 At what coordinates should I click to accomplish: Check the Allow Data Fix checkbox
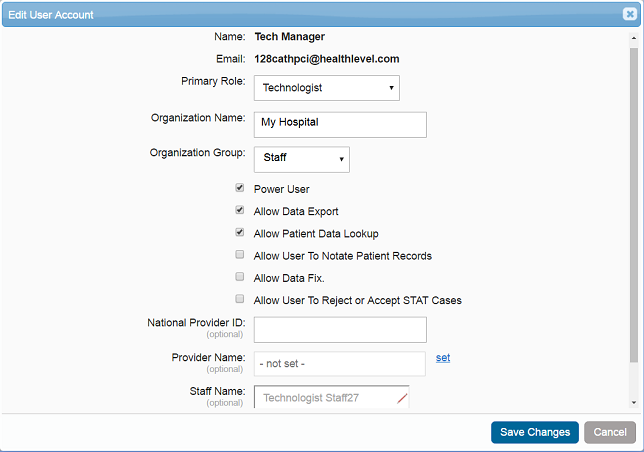[240, 277]
